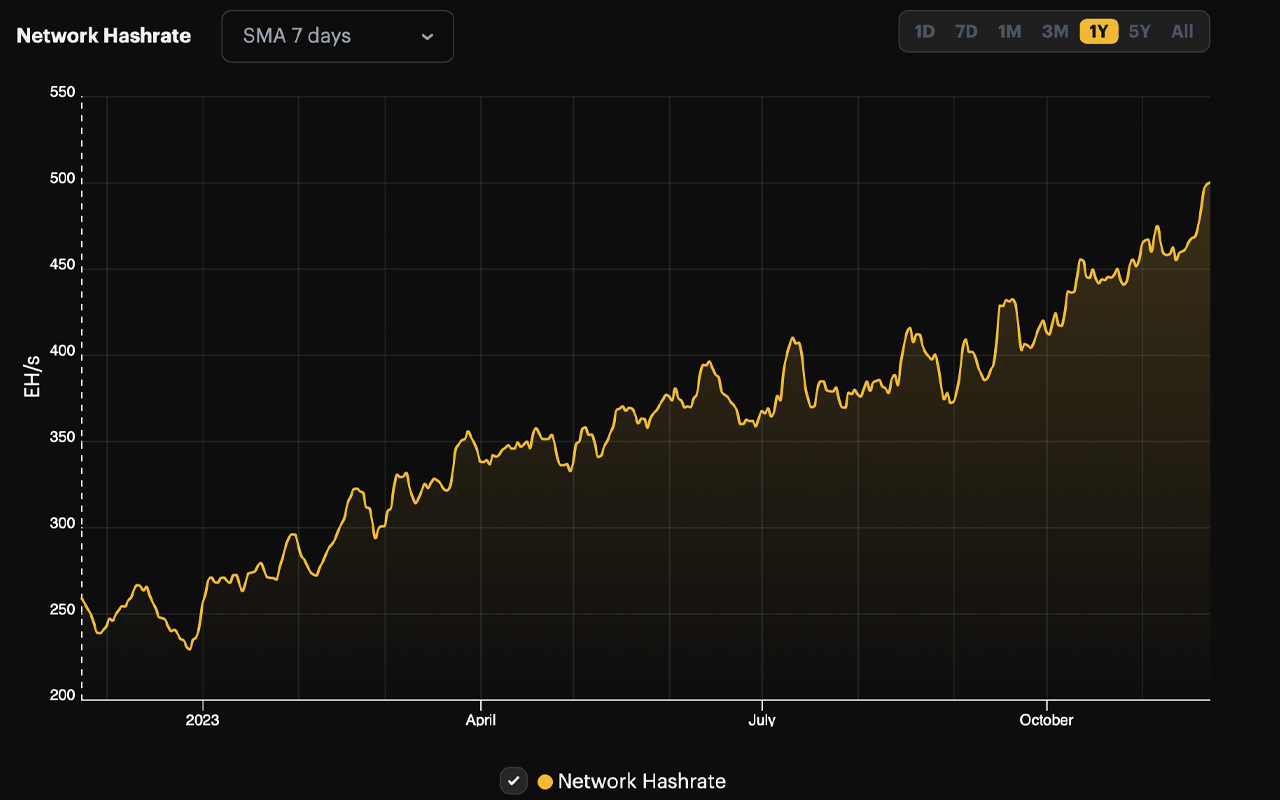Switch to the 5Y range
This screenshot has height=800, width=1280.
tap(1140, 31)
